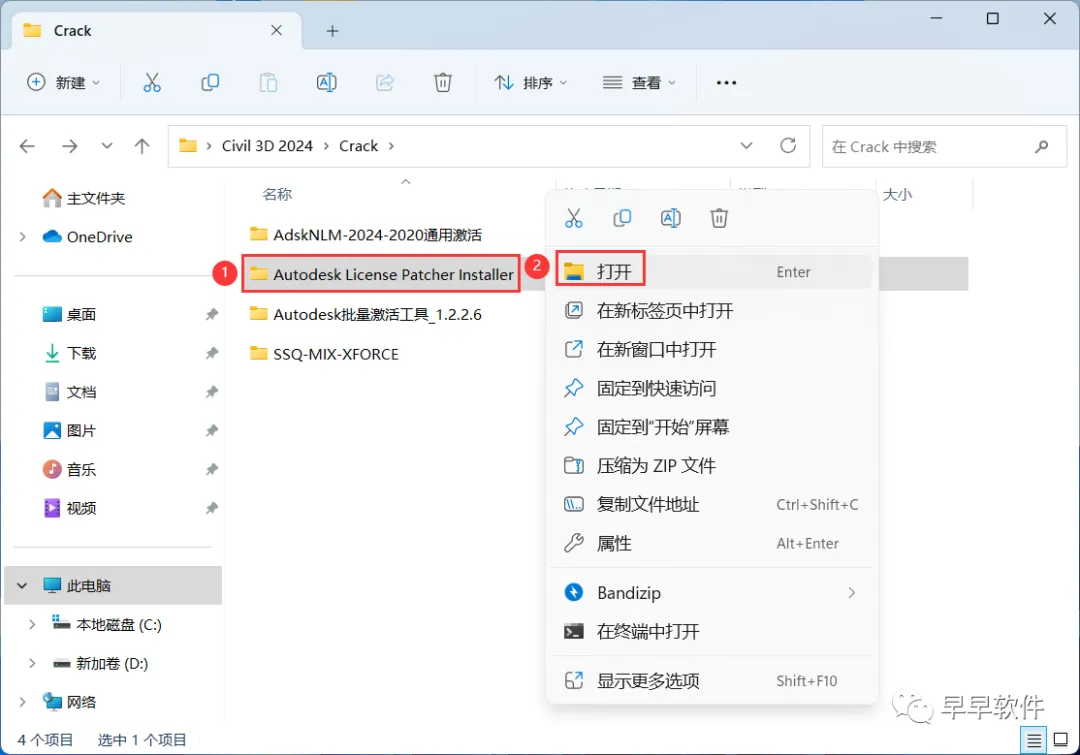Open the three-dot See more menu

click(x=726, y=83)
